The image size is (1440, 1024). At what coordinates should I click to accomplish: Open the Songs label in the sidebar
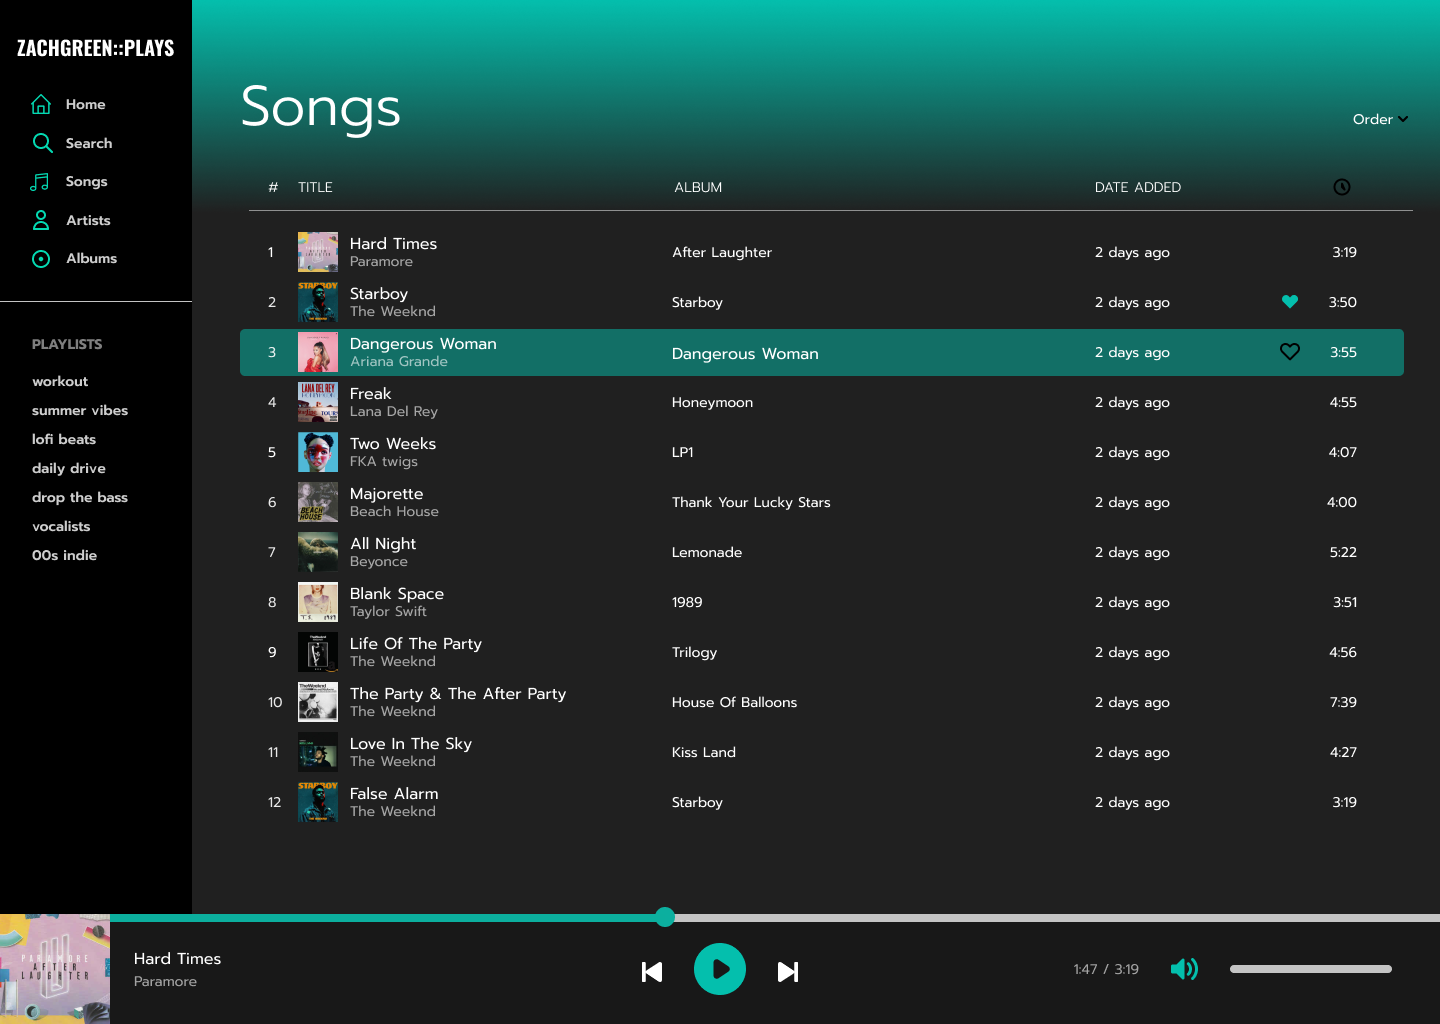tap(87, 181)
